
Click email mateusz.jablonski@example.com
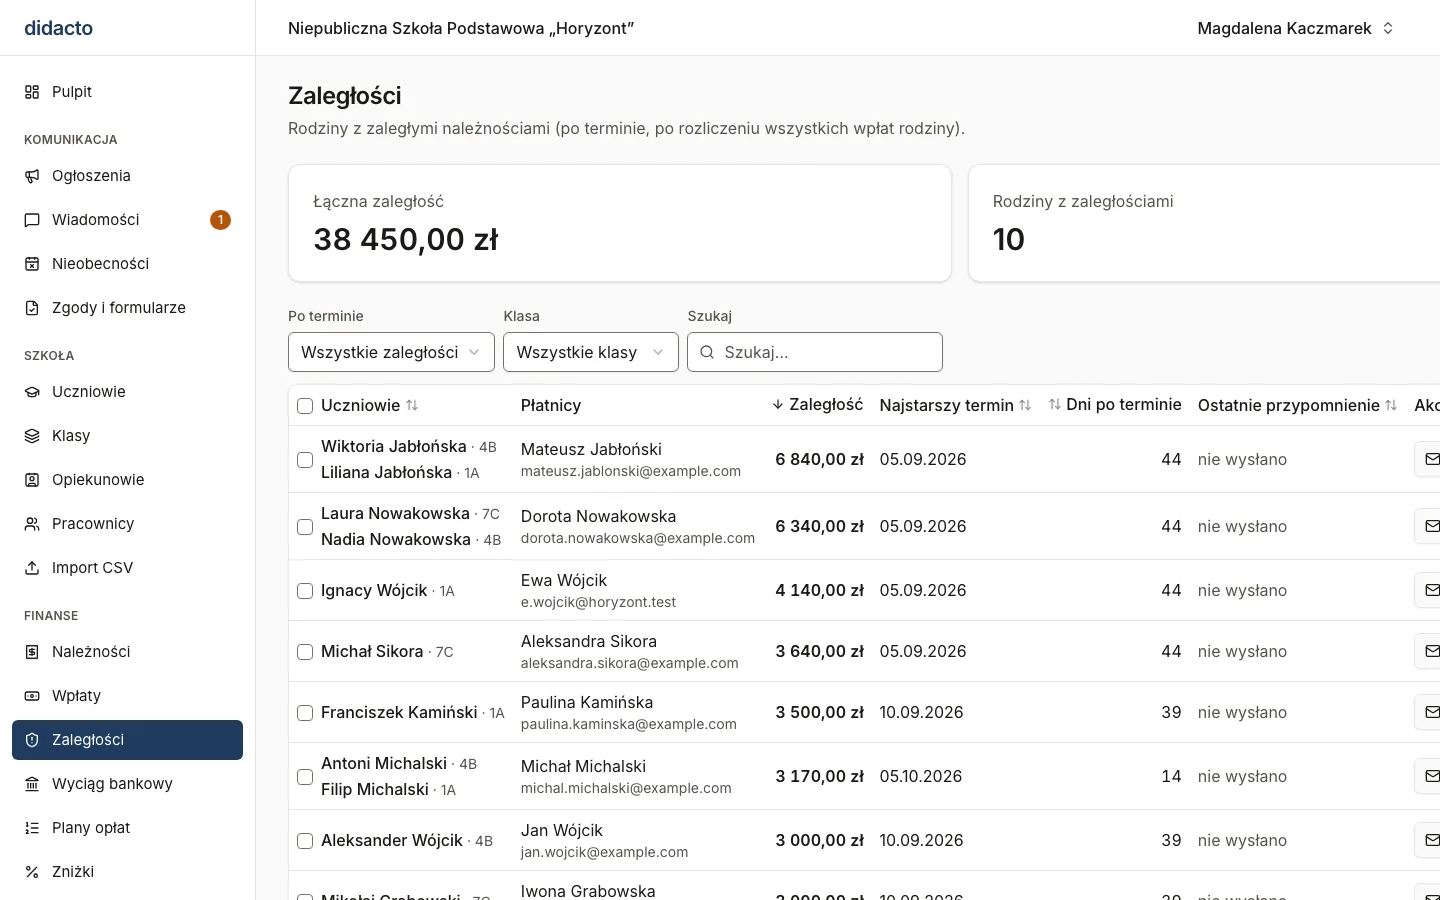[x=631, y=472]
